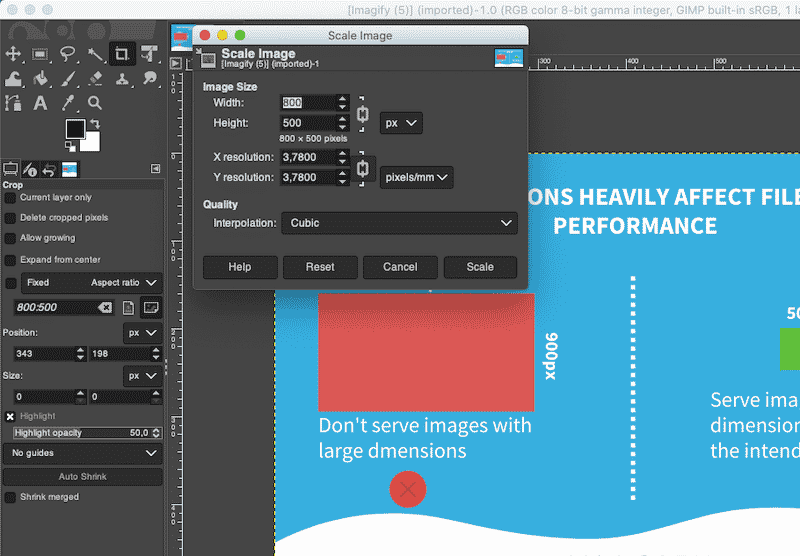Open the Cubic interpolation dropdown

point(399,223)
